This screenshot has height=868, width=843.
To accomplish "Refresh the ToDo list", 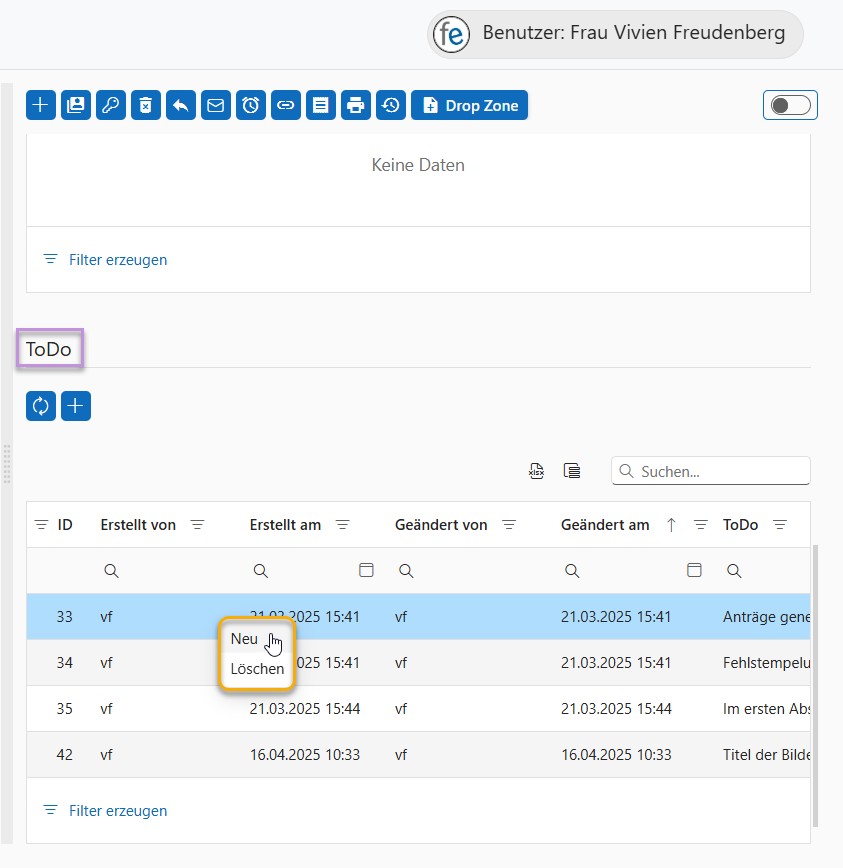I will pos(41,406).
